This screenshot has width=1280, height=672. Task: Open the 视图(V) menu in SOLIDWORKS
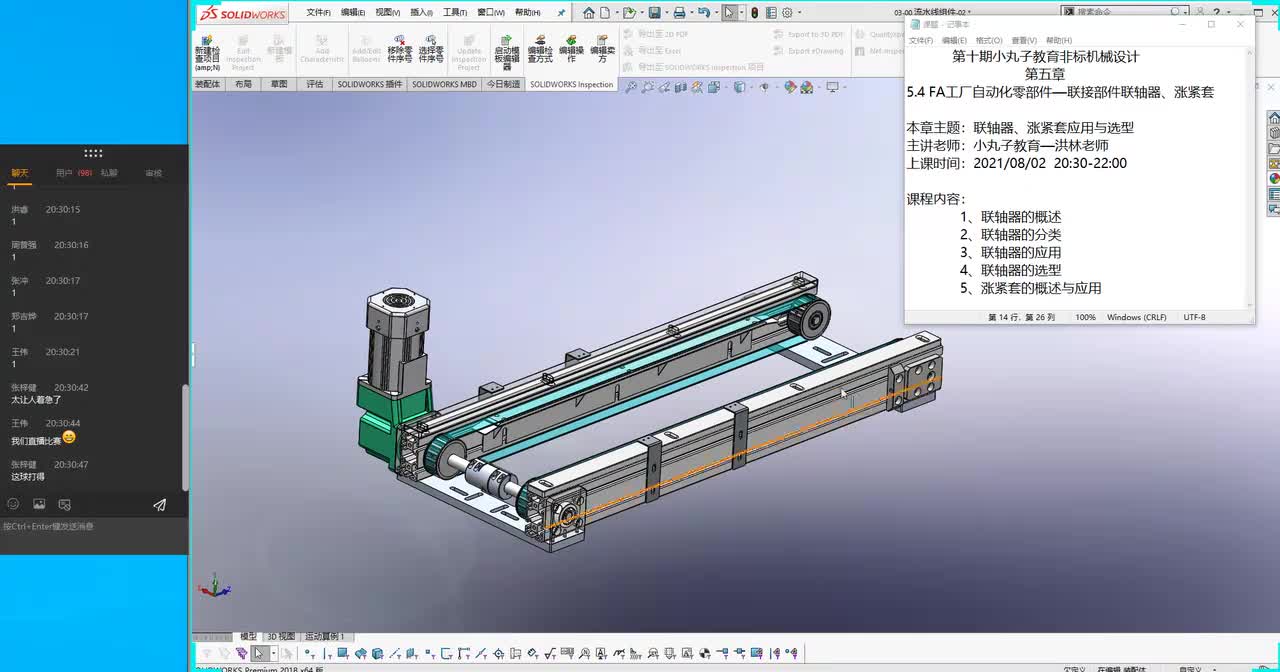(387, 13)
